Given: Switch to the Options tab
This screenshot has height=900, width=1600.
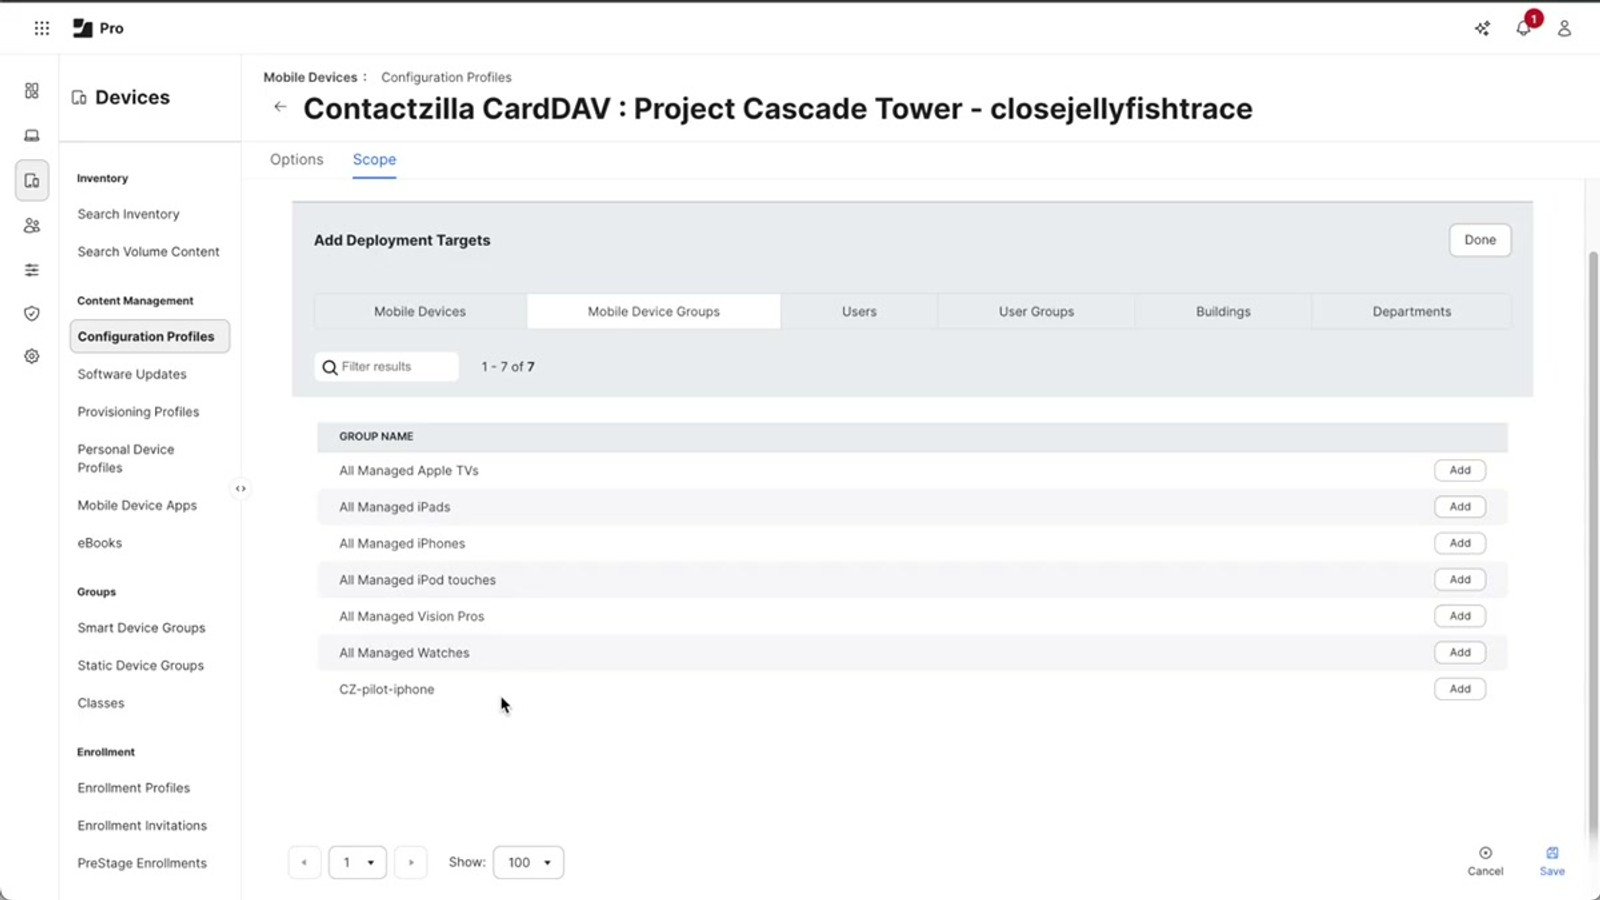Looking at the screenshot, I should pyautogui.click(x=297, y=160).
